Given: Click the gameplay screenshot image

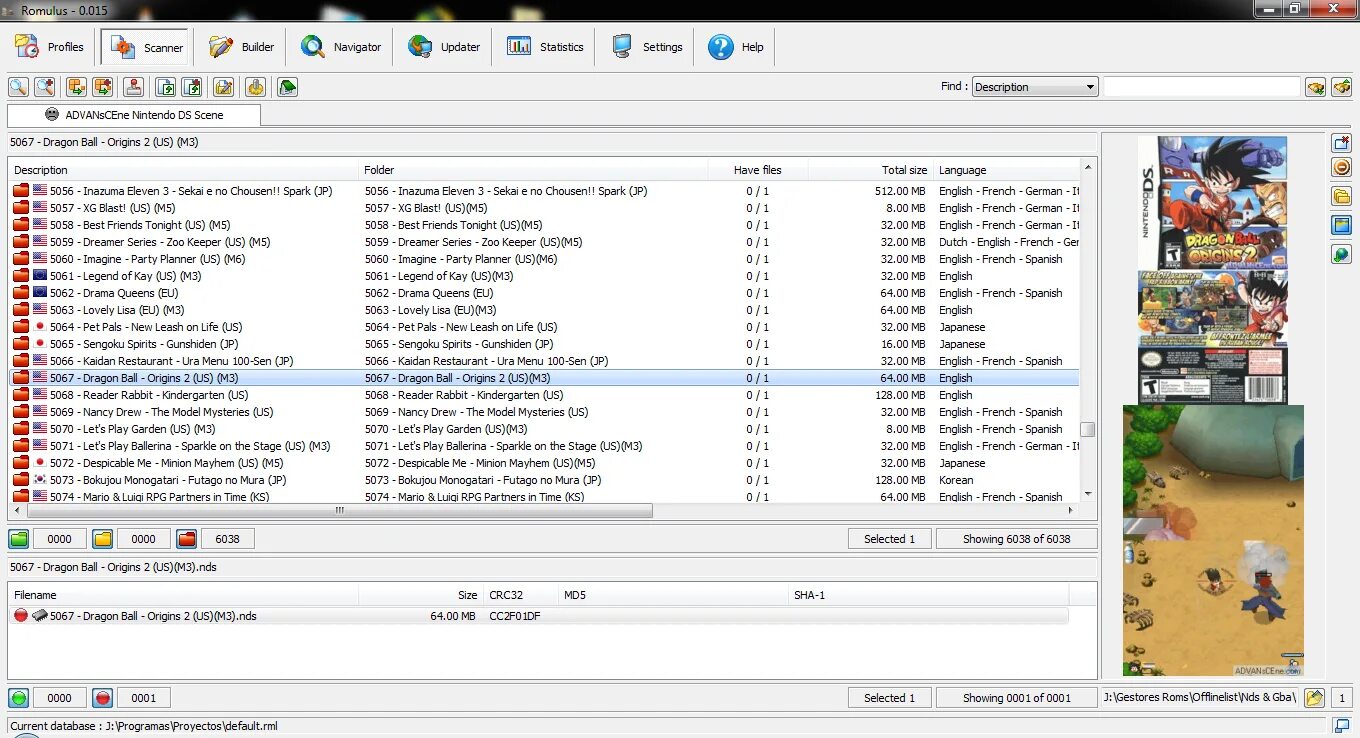Looking at the screenshot, I should tap(1213, 541).
